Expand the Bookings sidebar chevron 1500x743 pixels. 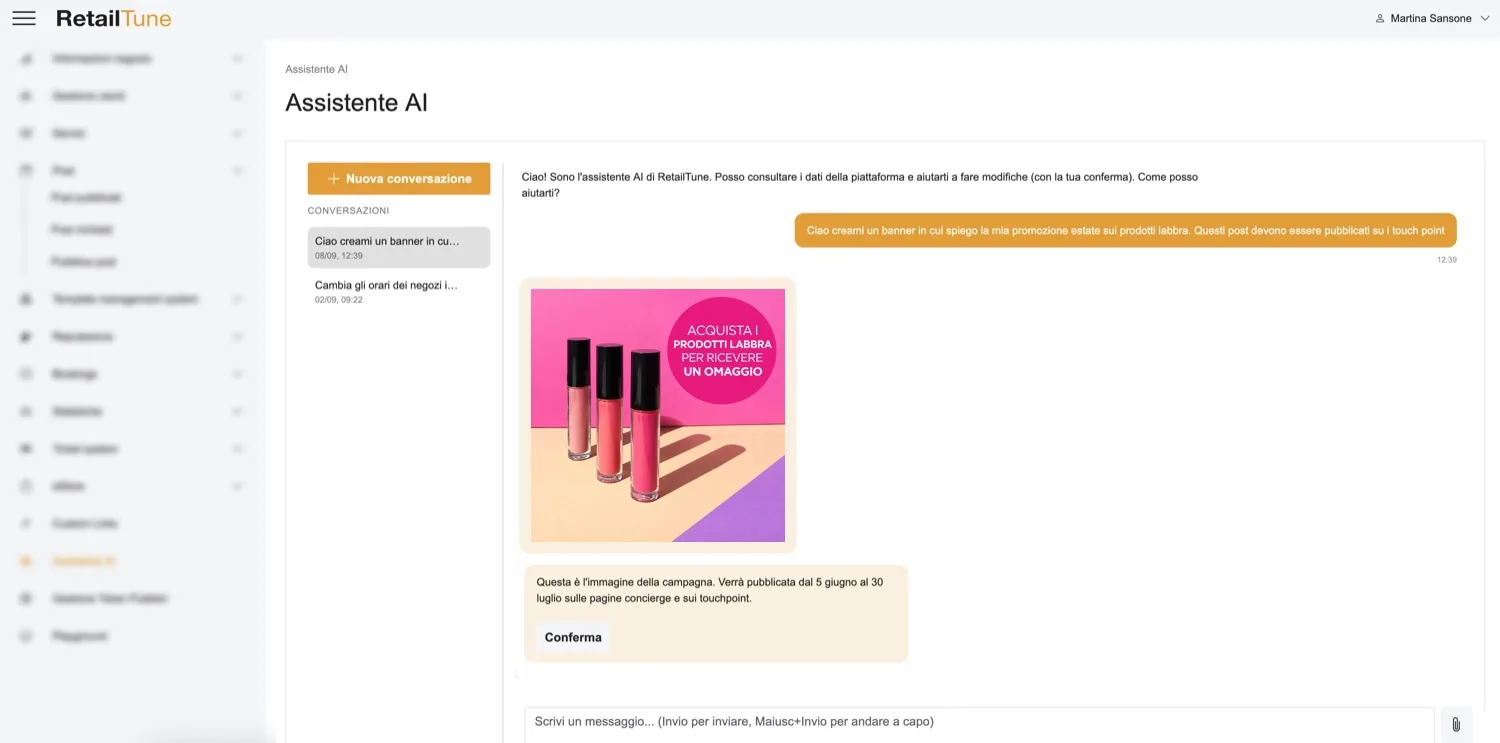[x=237, y=374]
